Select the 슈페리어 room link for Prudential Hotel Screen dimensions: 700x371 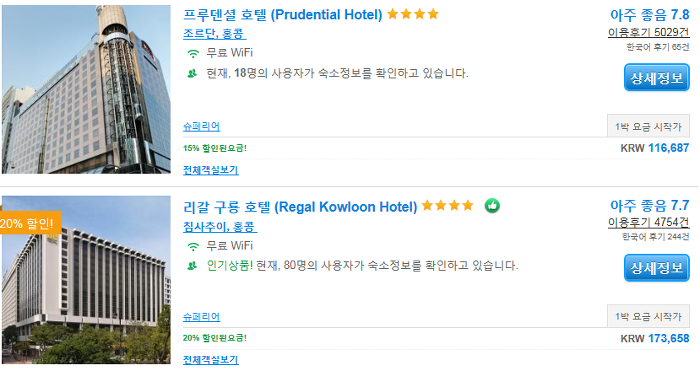(201, 126)
